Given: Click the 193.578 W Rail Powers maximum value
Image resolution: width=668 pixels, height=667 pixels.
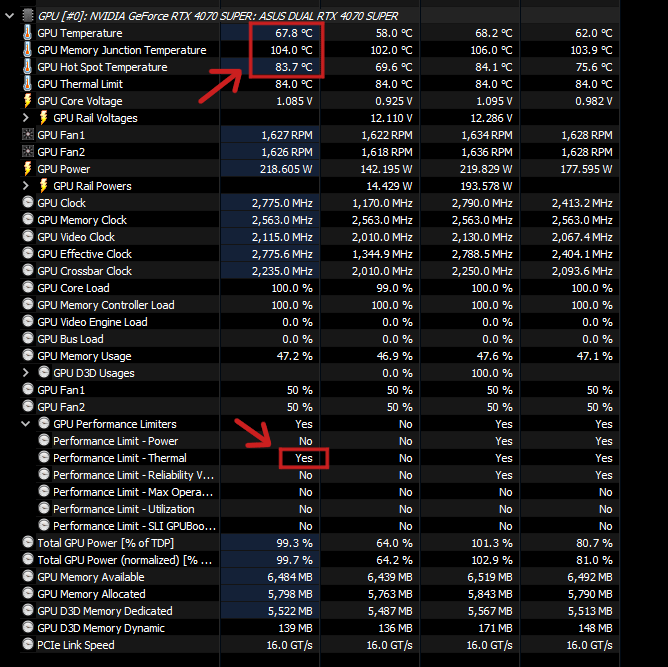Looking at the screenshot, I should (486, 186).
